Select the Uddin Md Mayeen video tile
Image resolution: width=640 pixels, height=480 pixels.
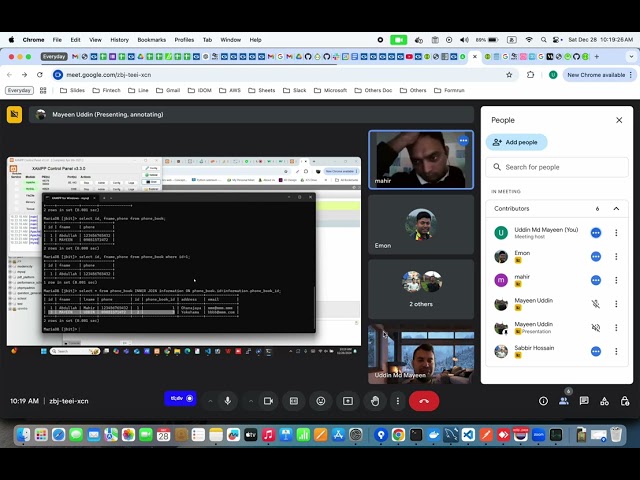coord(421,354)
